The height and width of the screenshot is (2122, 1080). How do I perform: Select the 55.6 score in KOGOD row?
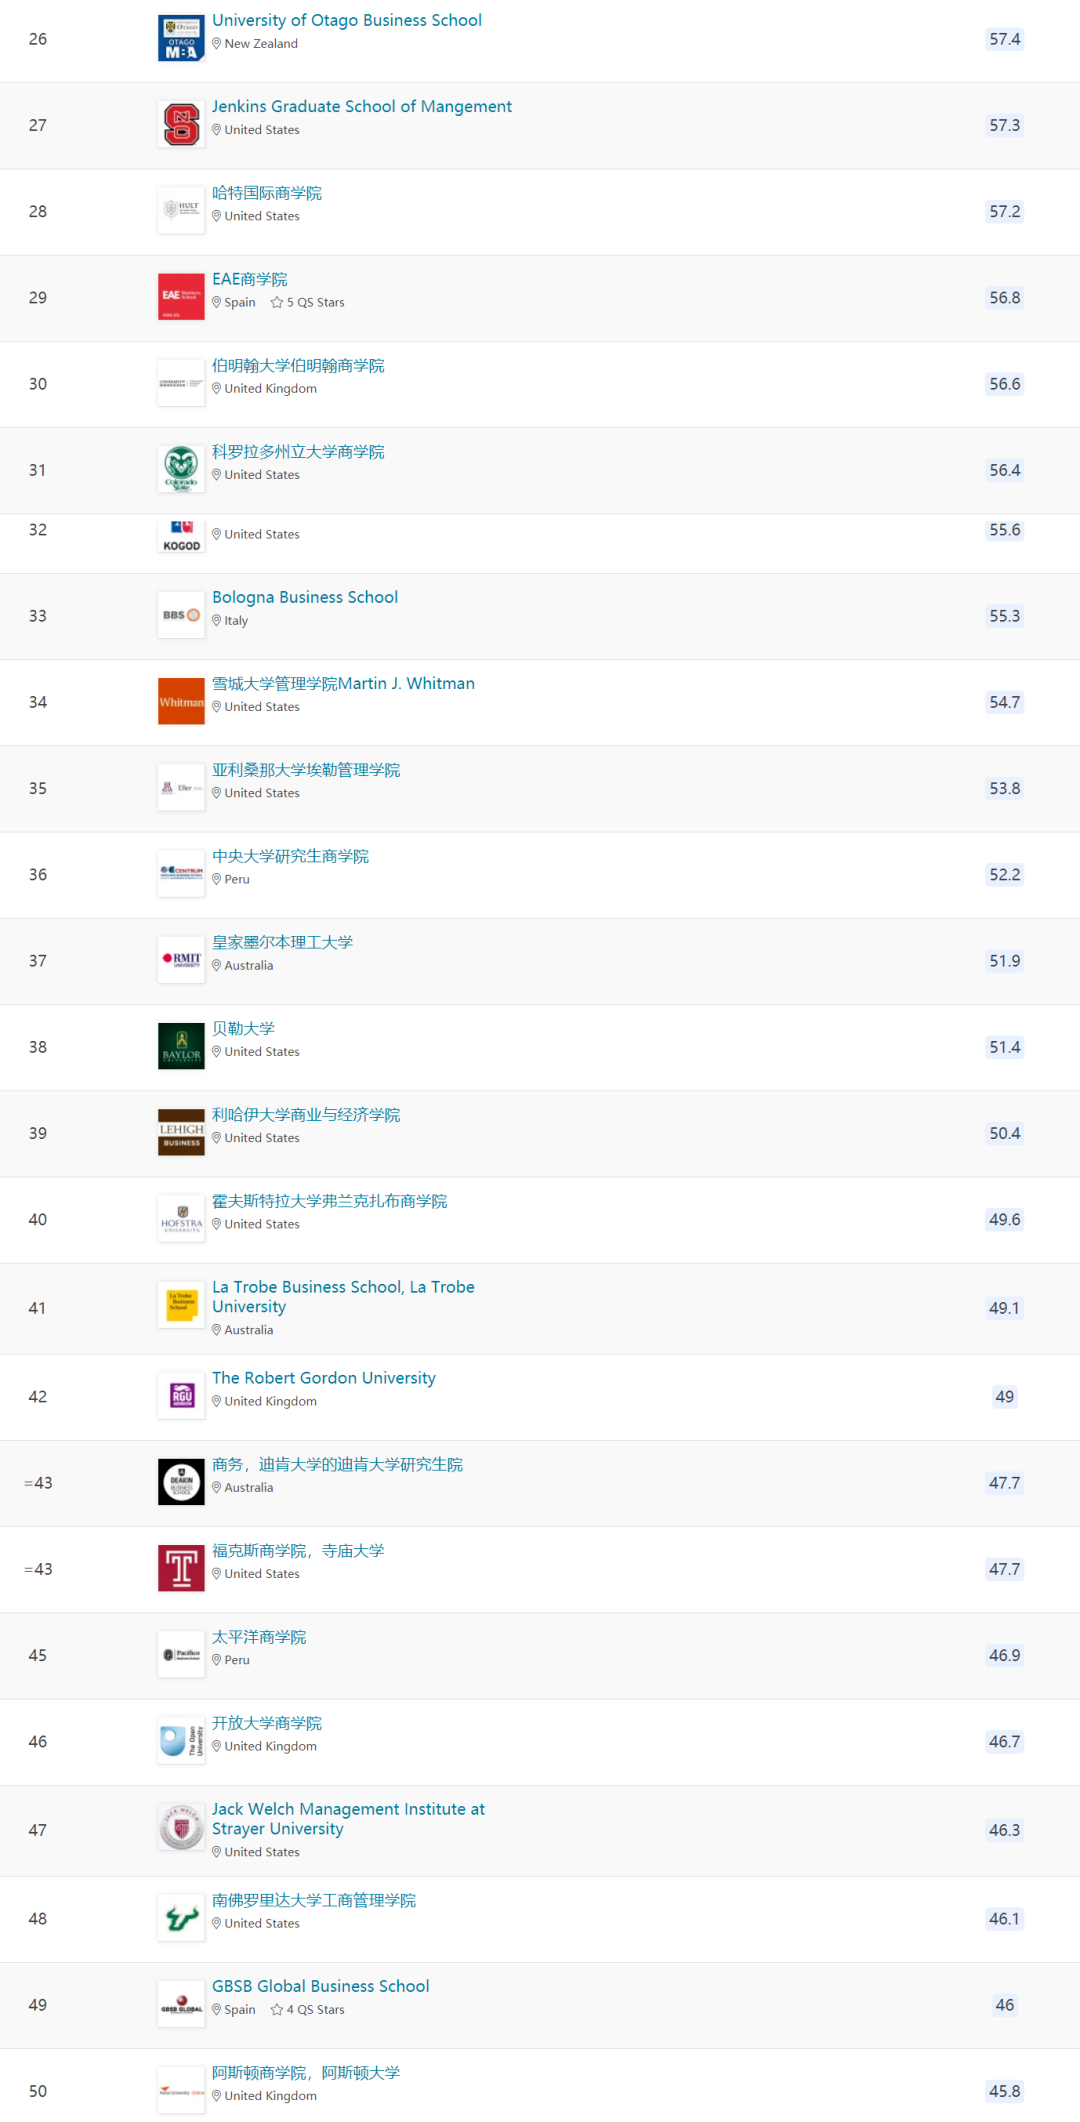pyautogui.click(x=1005, y=530)
